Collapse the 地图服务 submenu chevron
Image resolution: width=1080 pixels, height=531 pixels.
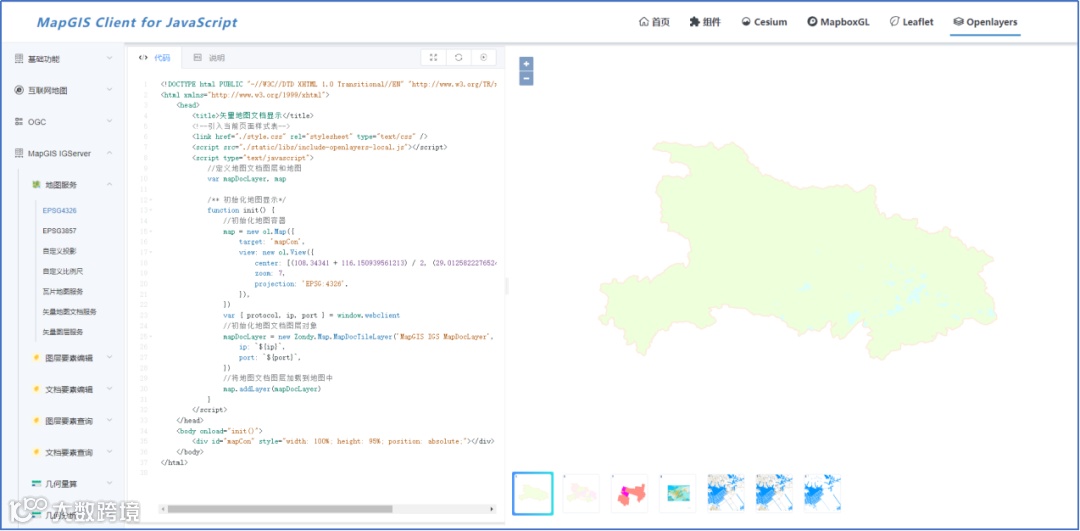coord(110,185)
